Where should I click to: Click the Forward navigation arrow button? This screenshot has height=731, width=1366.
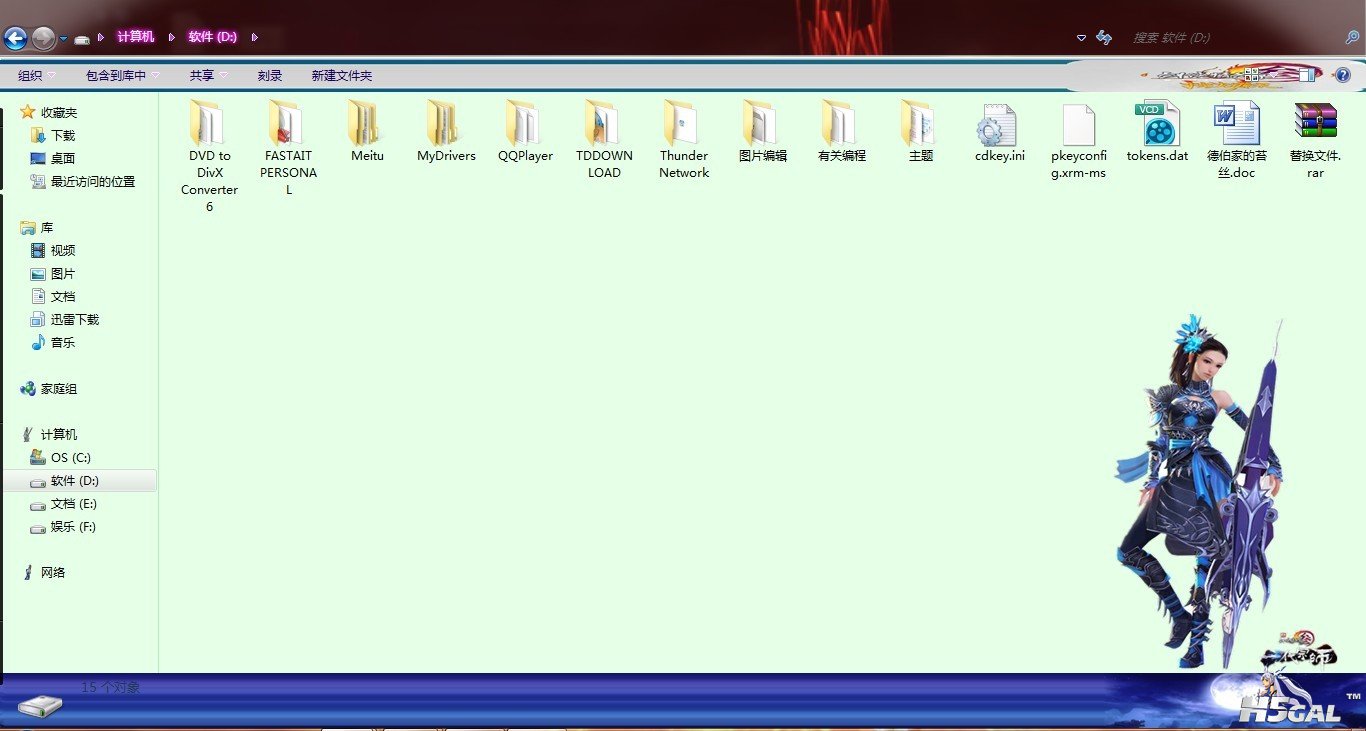pos(43,38)
